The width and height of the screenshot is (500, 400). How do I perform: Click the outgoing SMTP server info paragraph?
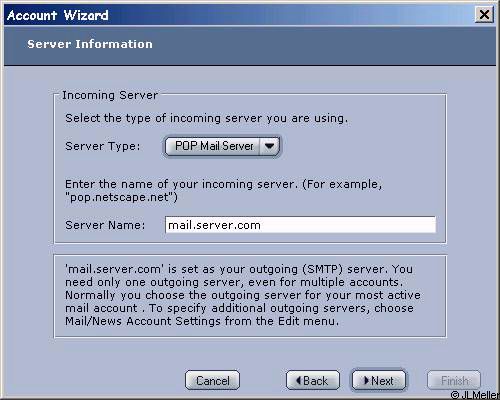243,295
